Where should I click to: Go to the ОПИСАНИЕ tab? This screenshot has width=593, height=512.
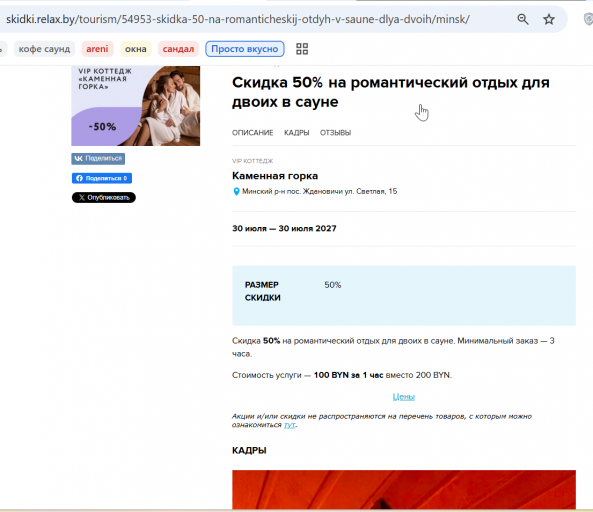253,133
